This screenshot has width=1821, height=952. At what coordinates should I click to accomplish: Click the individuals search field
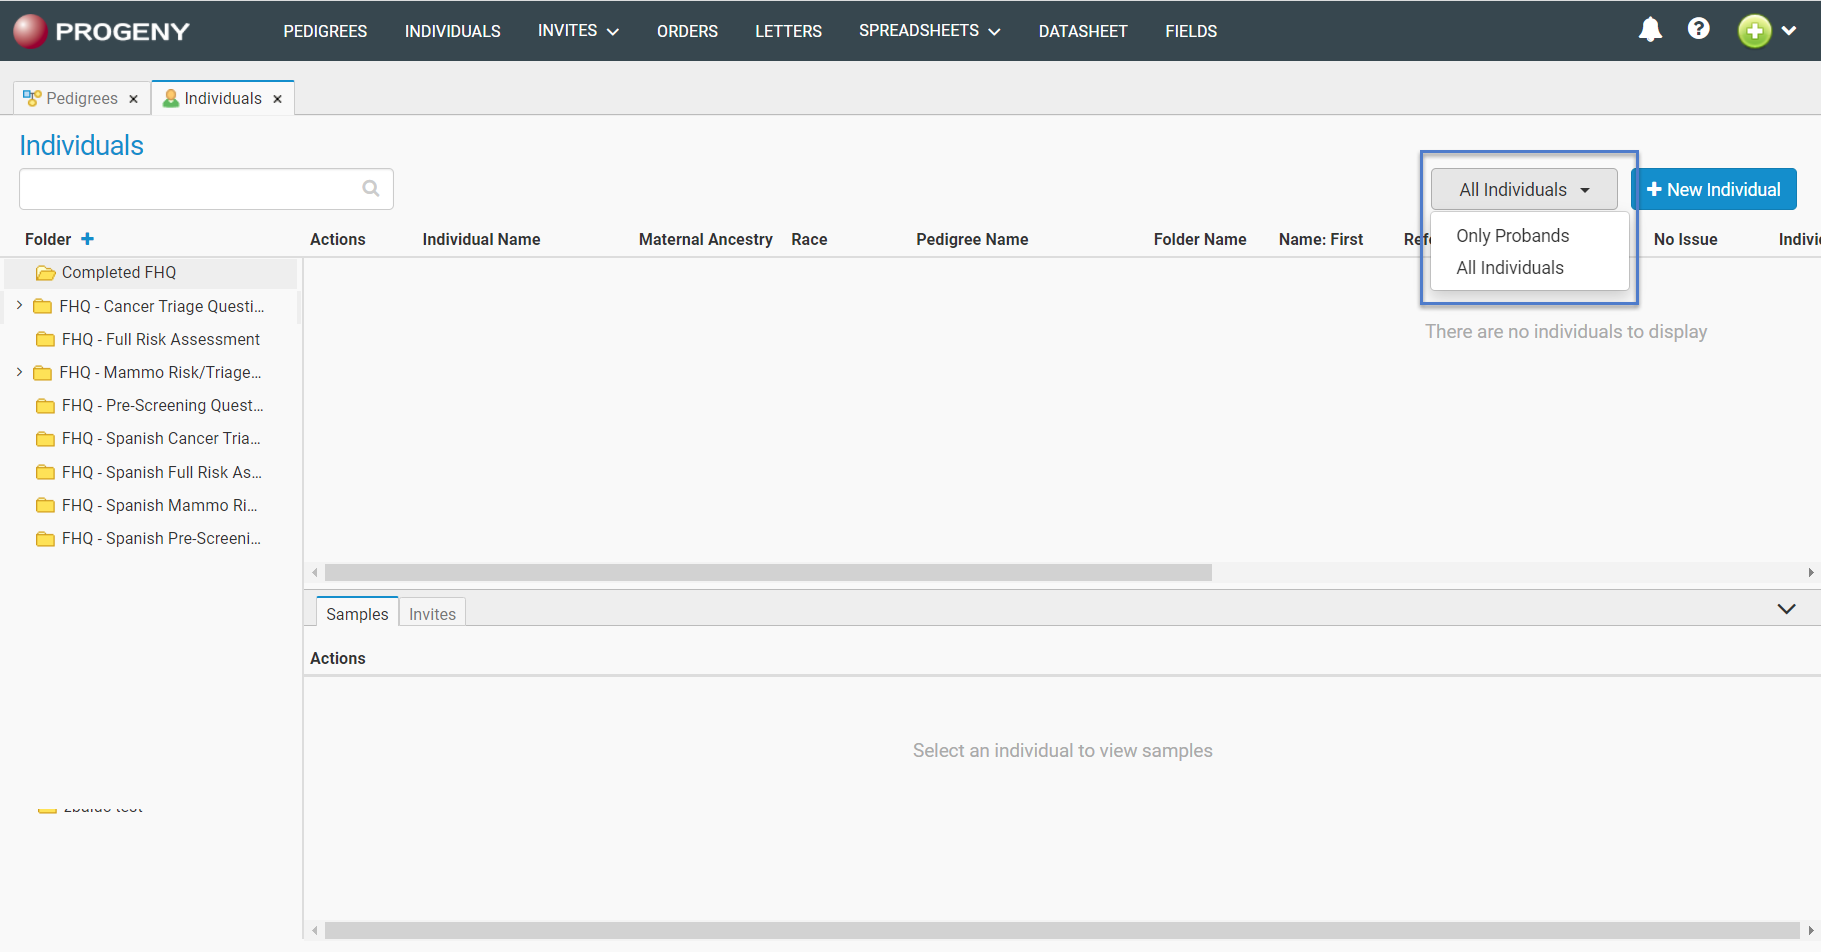pos(190,189)
